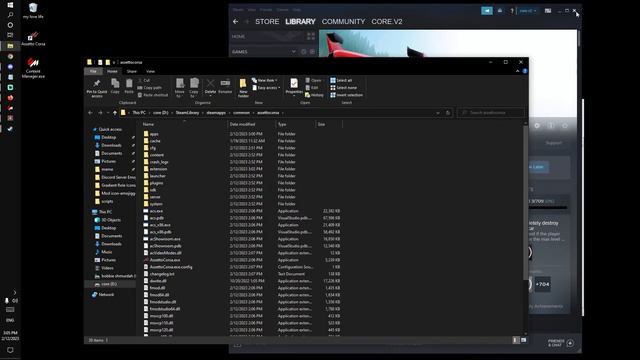Screen dimensions: 640x360
Task: Click Steam notifications bell icon
Action: (x=500, y=11)
